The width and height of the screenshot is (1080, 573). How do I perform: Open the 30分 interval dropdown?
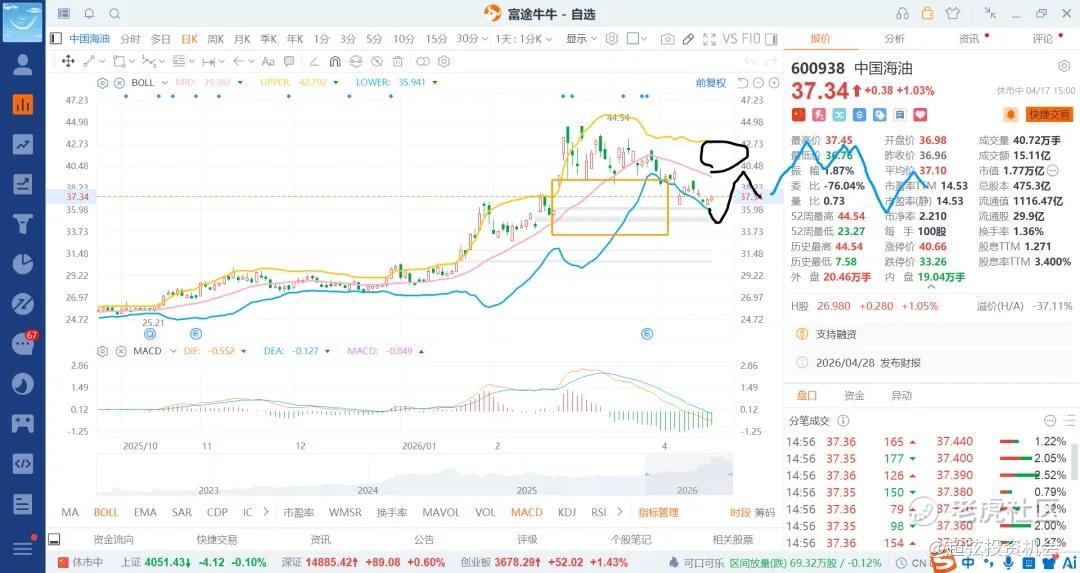pyautogui.click(x=472, y=39)
